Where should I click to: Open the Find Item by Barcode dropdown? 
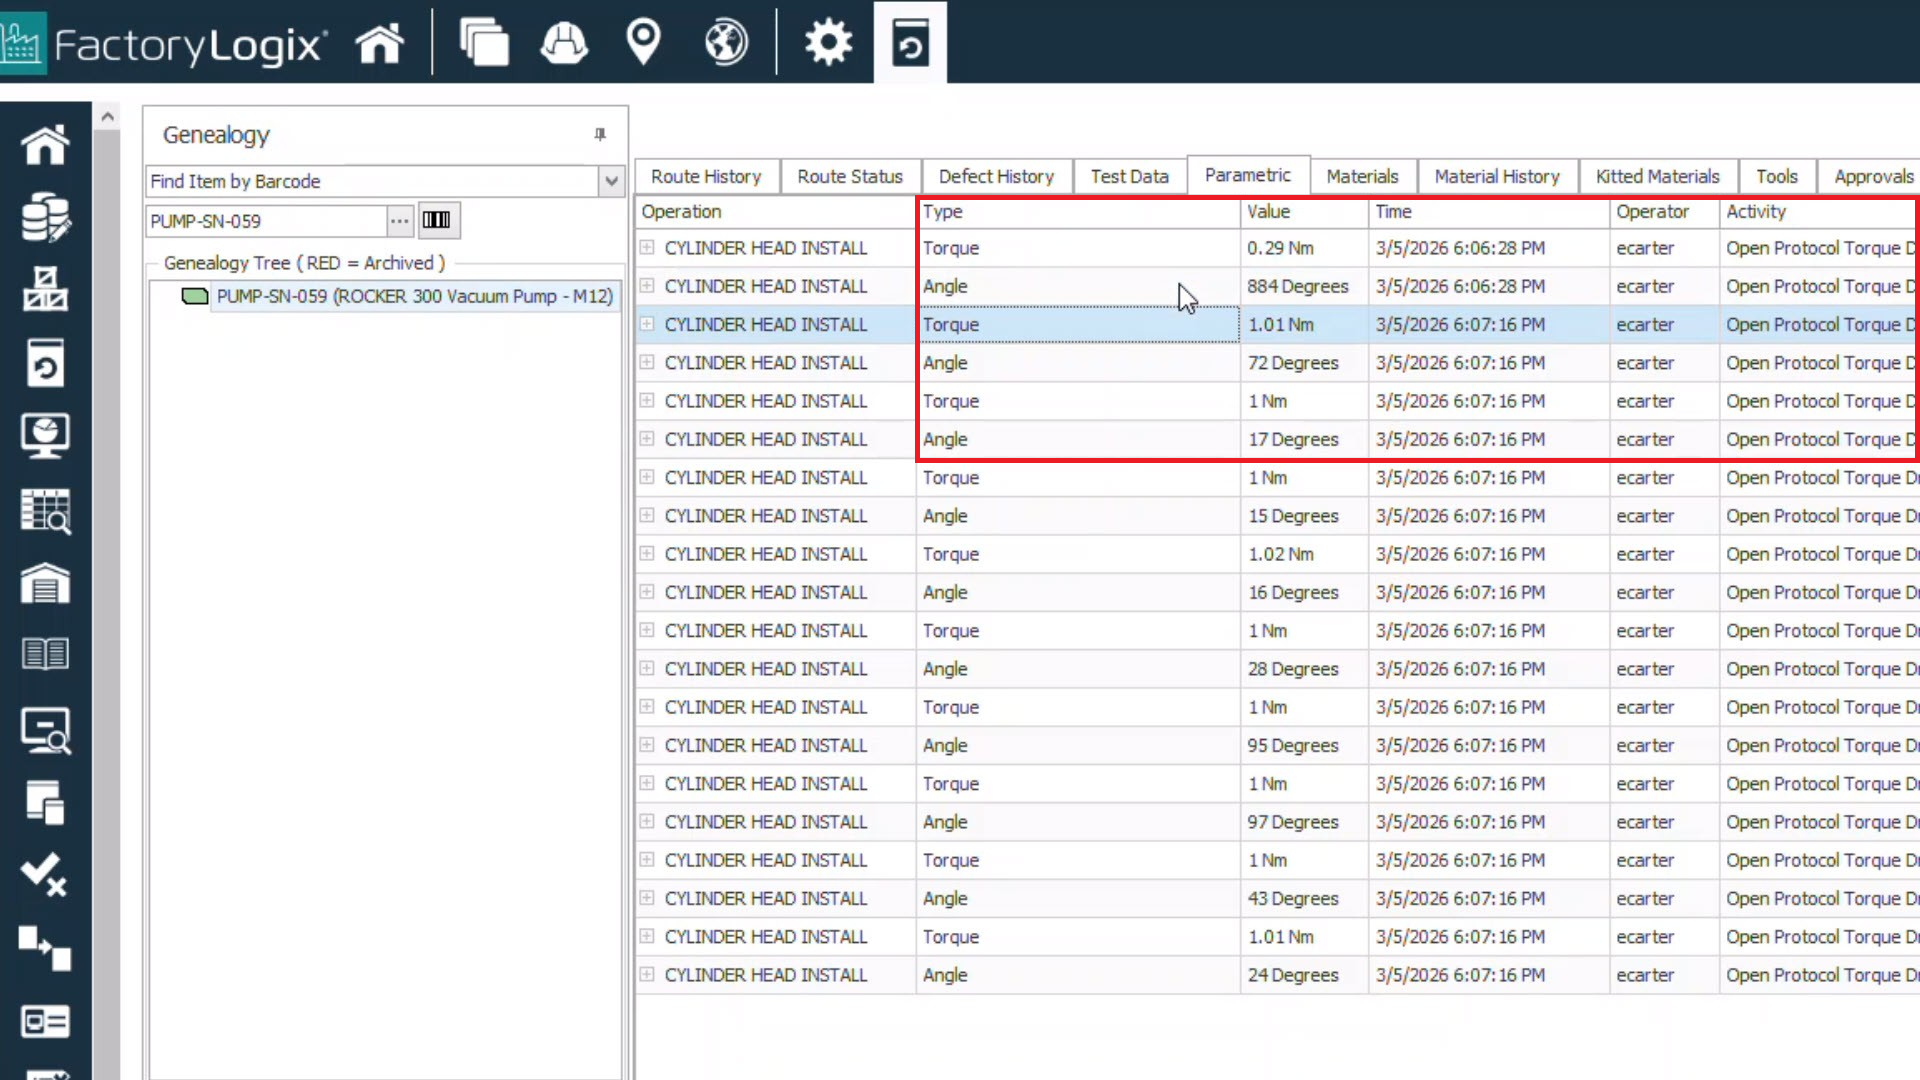[x=610, y=181]
